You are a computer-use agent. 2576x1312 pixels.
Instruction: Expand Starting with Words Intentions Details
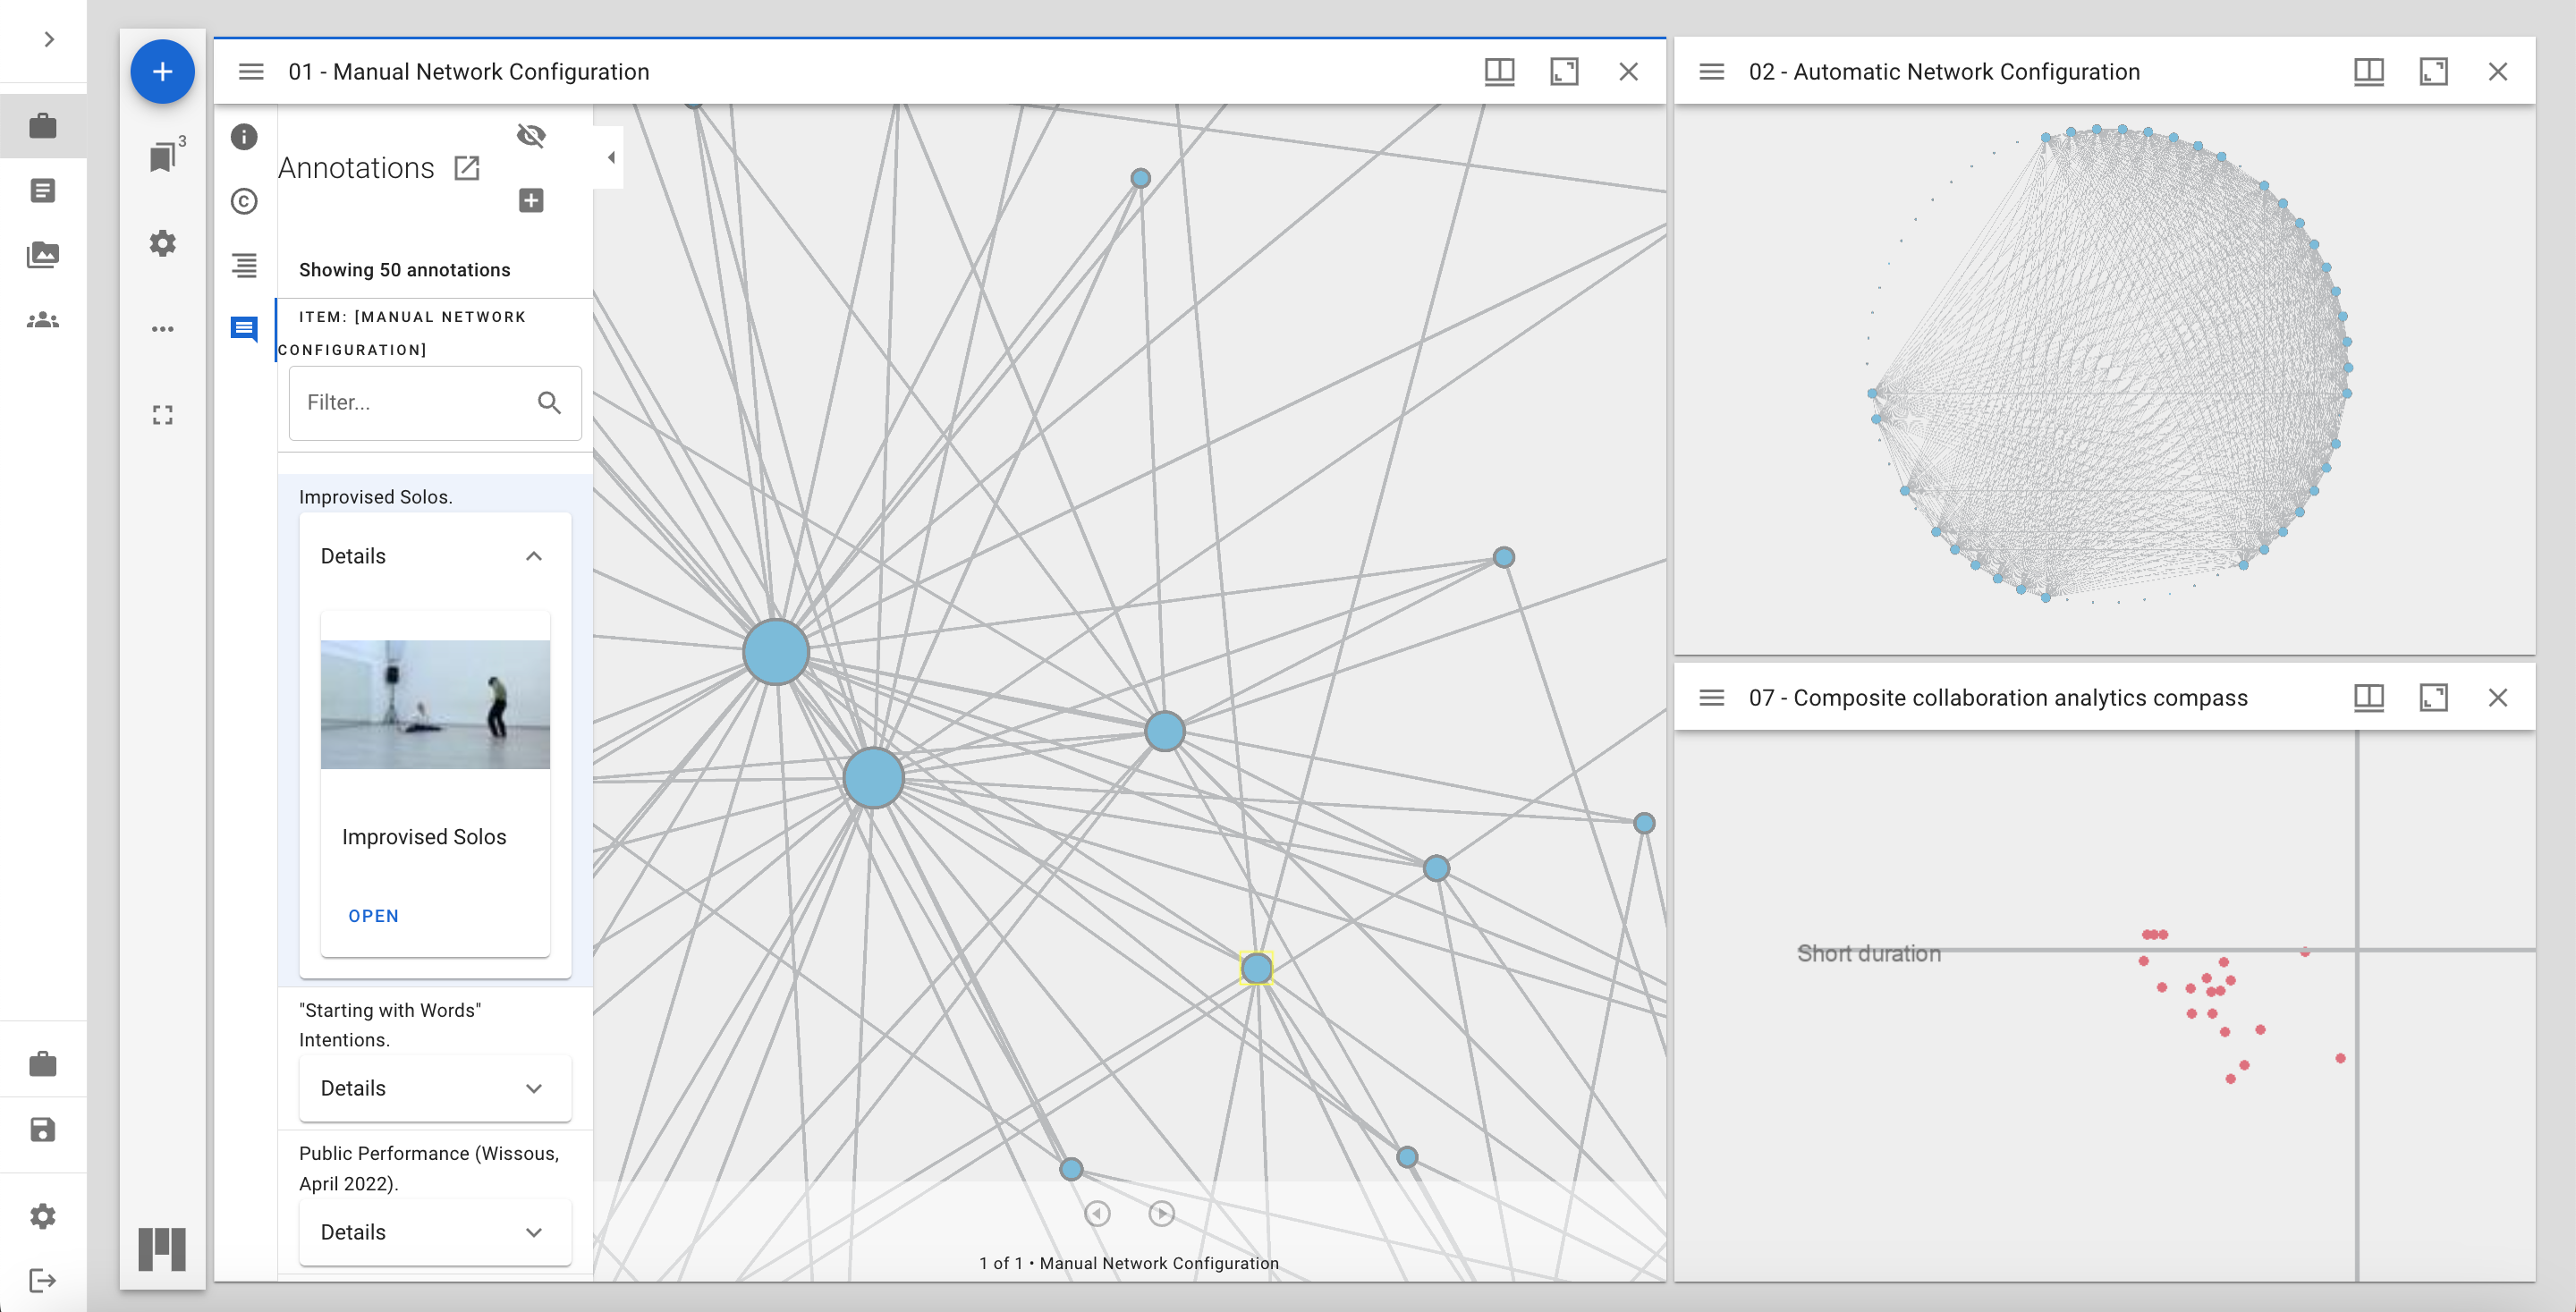point(435,1088)
